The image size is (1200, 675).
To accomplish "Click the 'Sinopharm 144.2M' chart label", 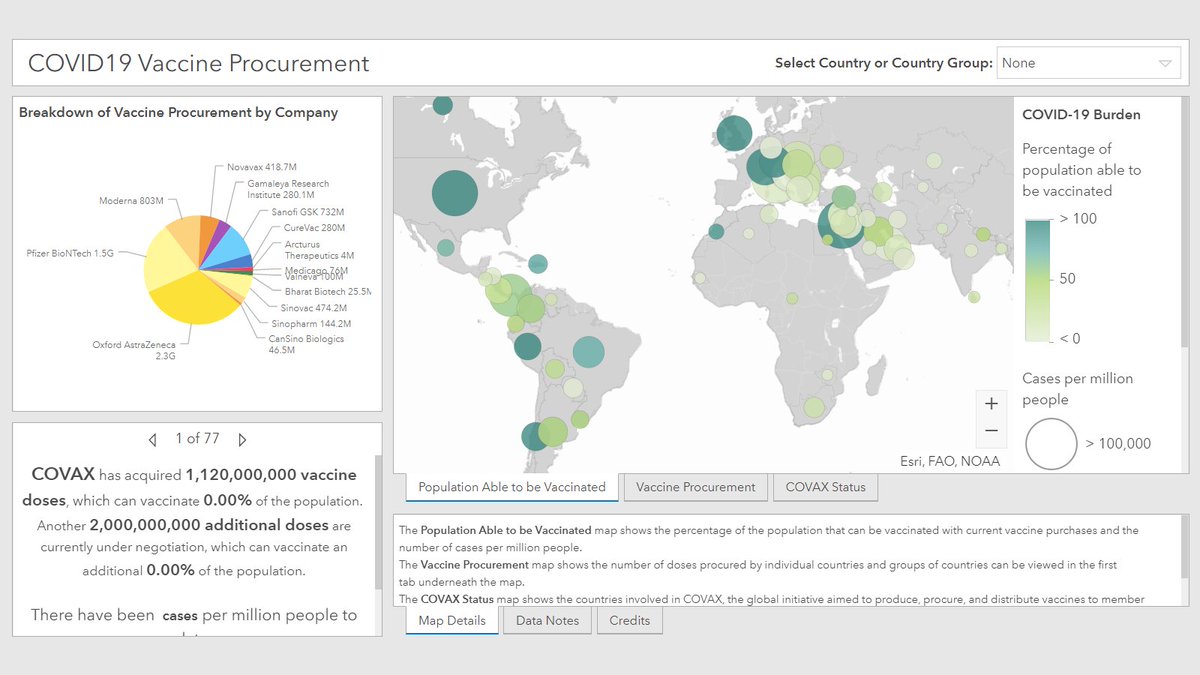I will pyautogui.click(x=311, y=324).
